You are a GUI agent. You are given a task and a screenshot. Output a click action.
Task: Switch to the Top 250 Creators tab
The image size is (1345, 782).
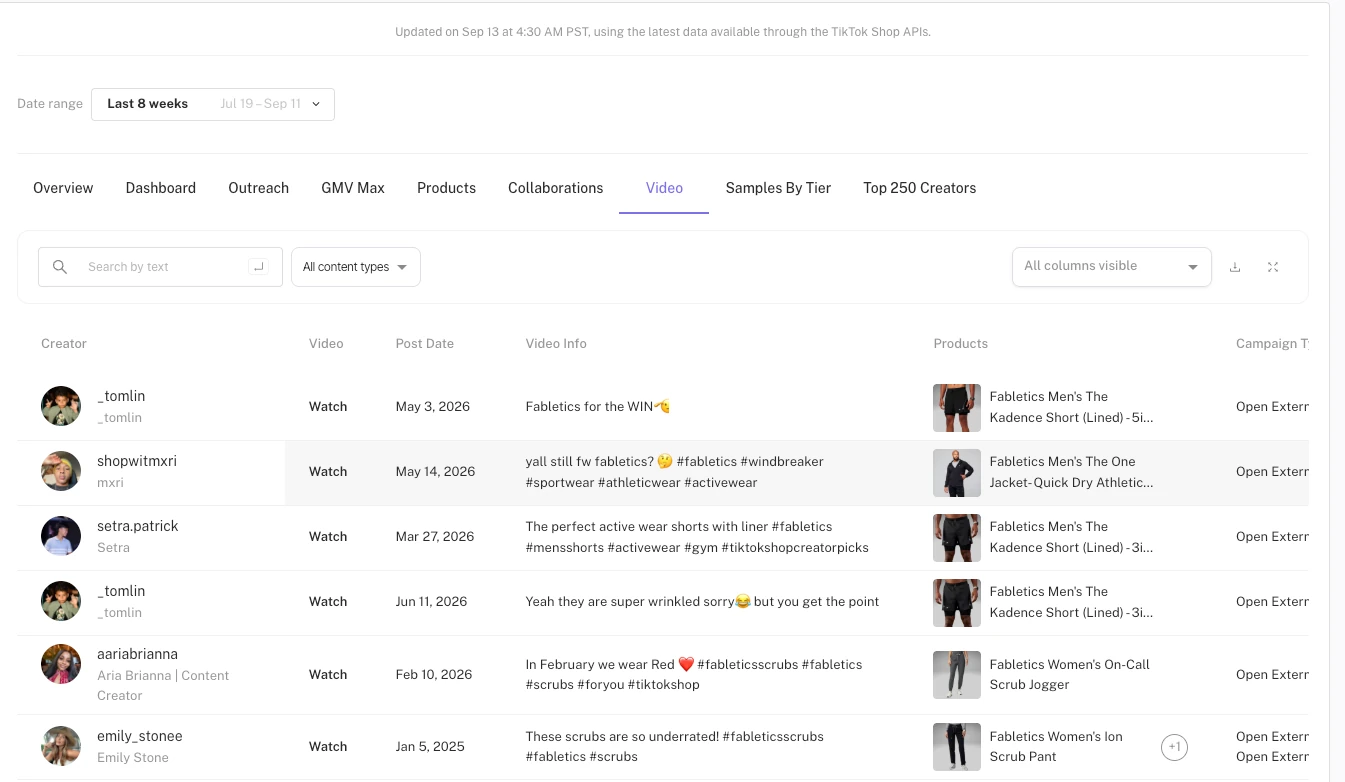(920, 188)
